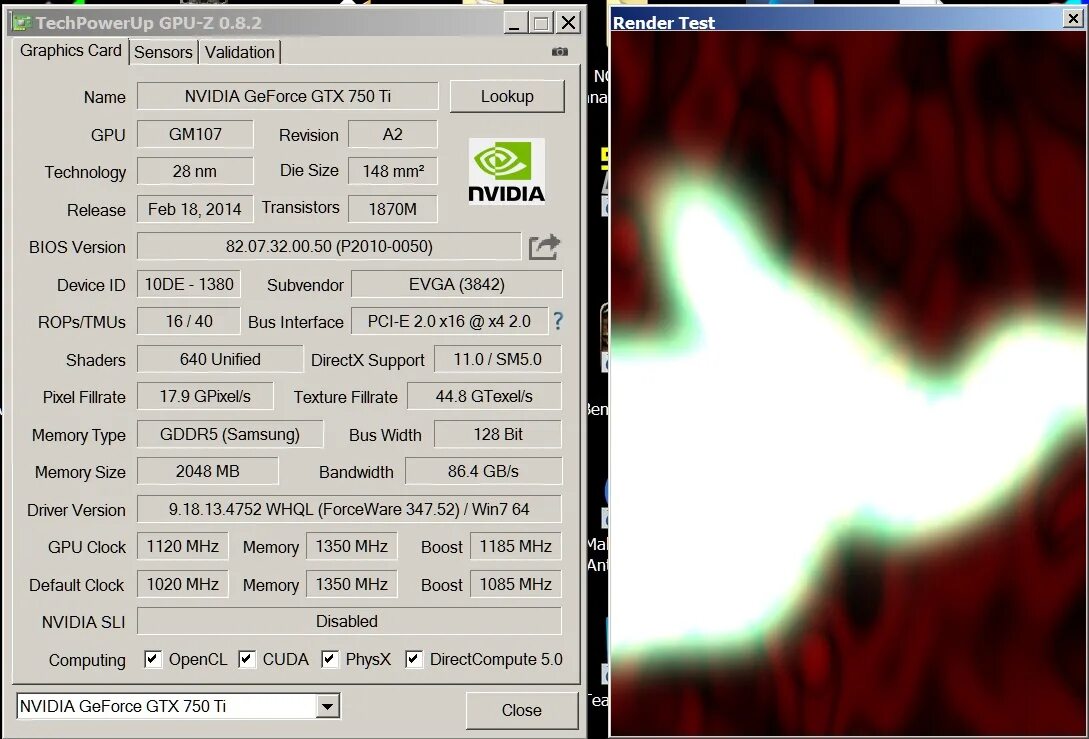Viewport: 1089px width, 739px height.
Task: Click the bus interface question mark
Action: click(x=558, y=321)
